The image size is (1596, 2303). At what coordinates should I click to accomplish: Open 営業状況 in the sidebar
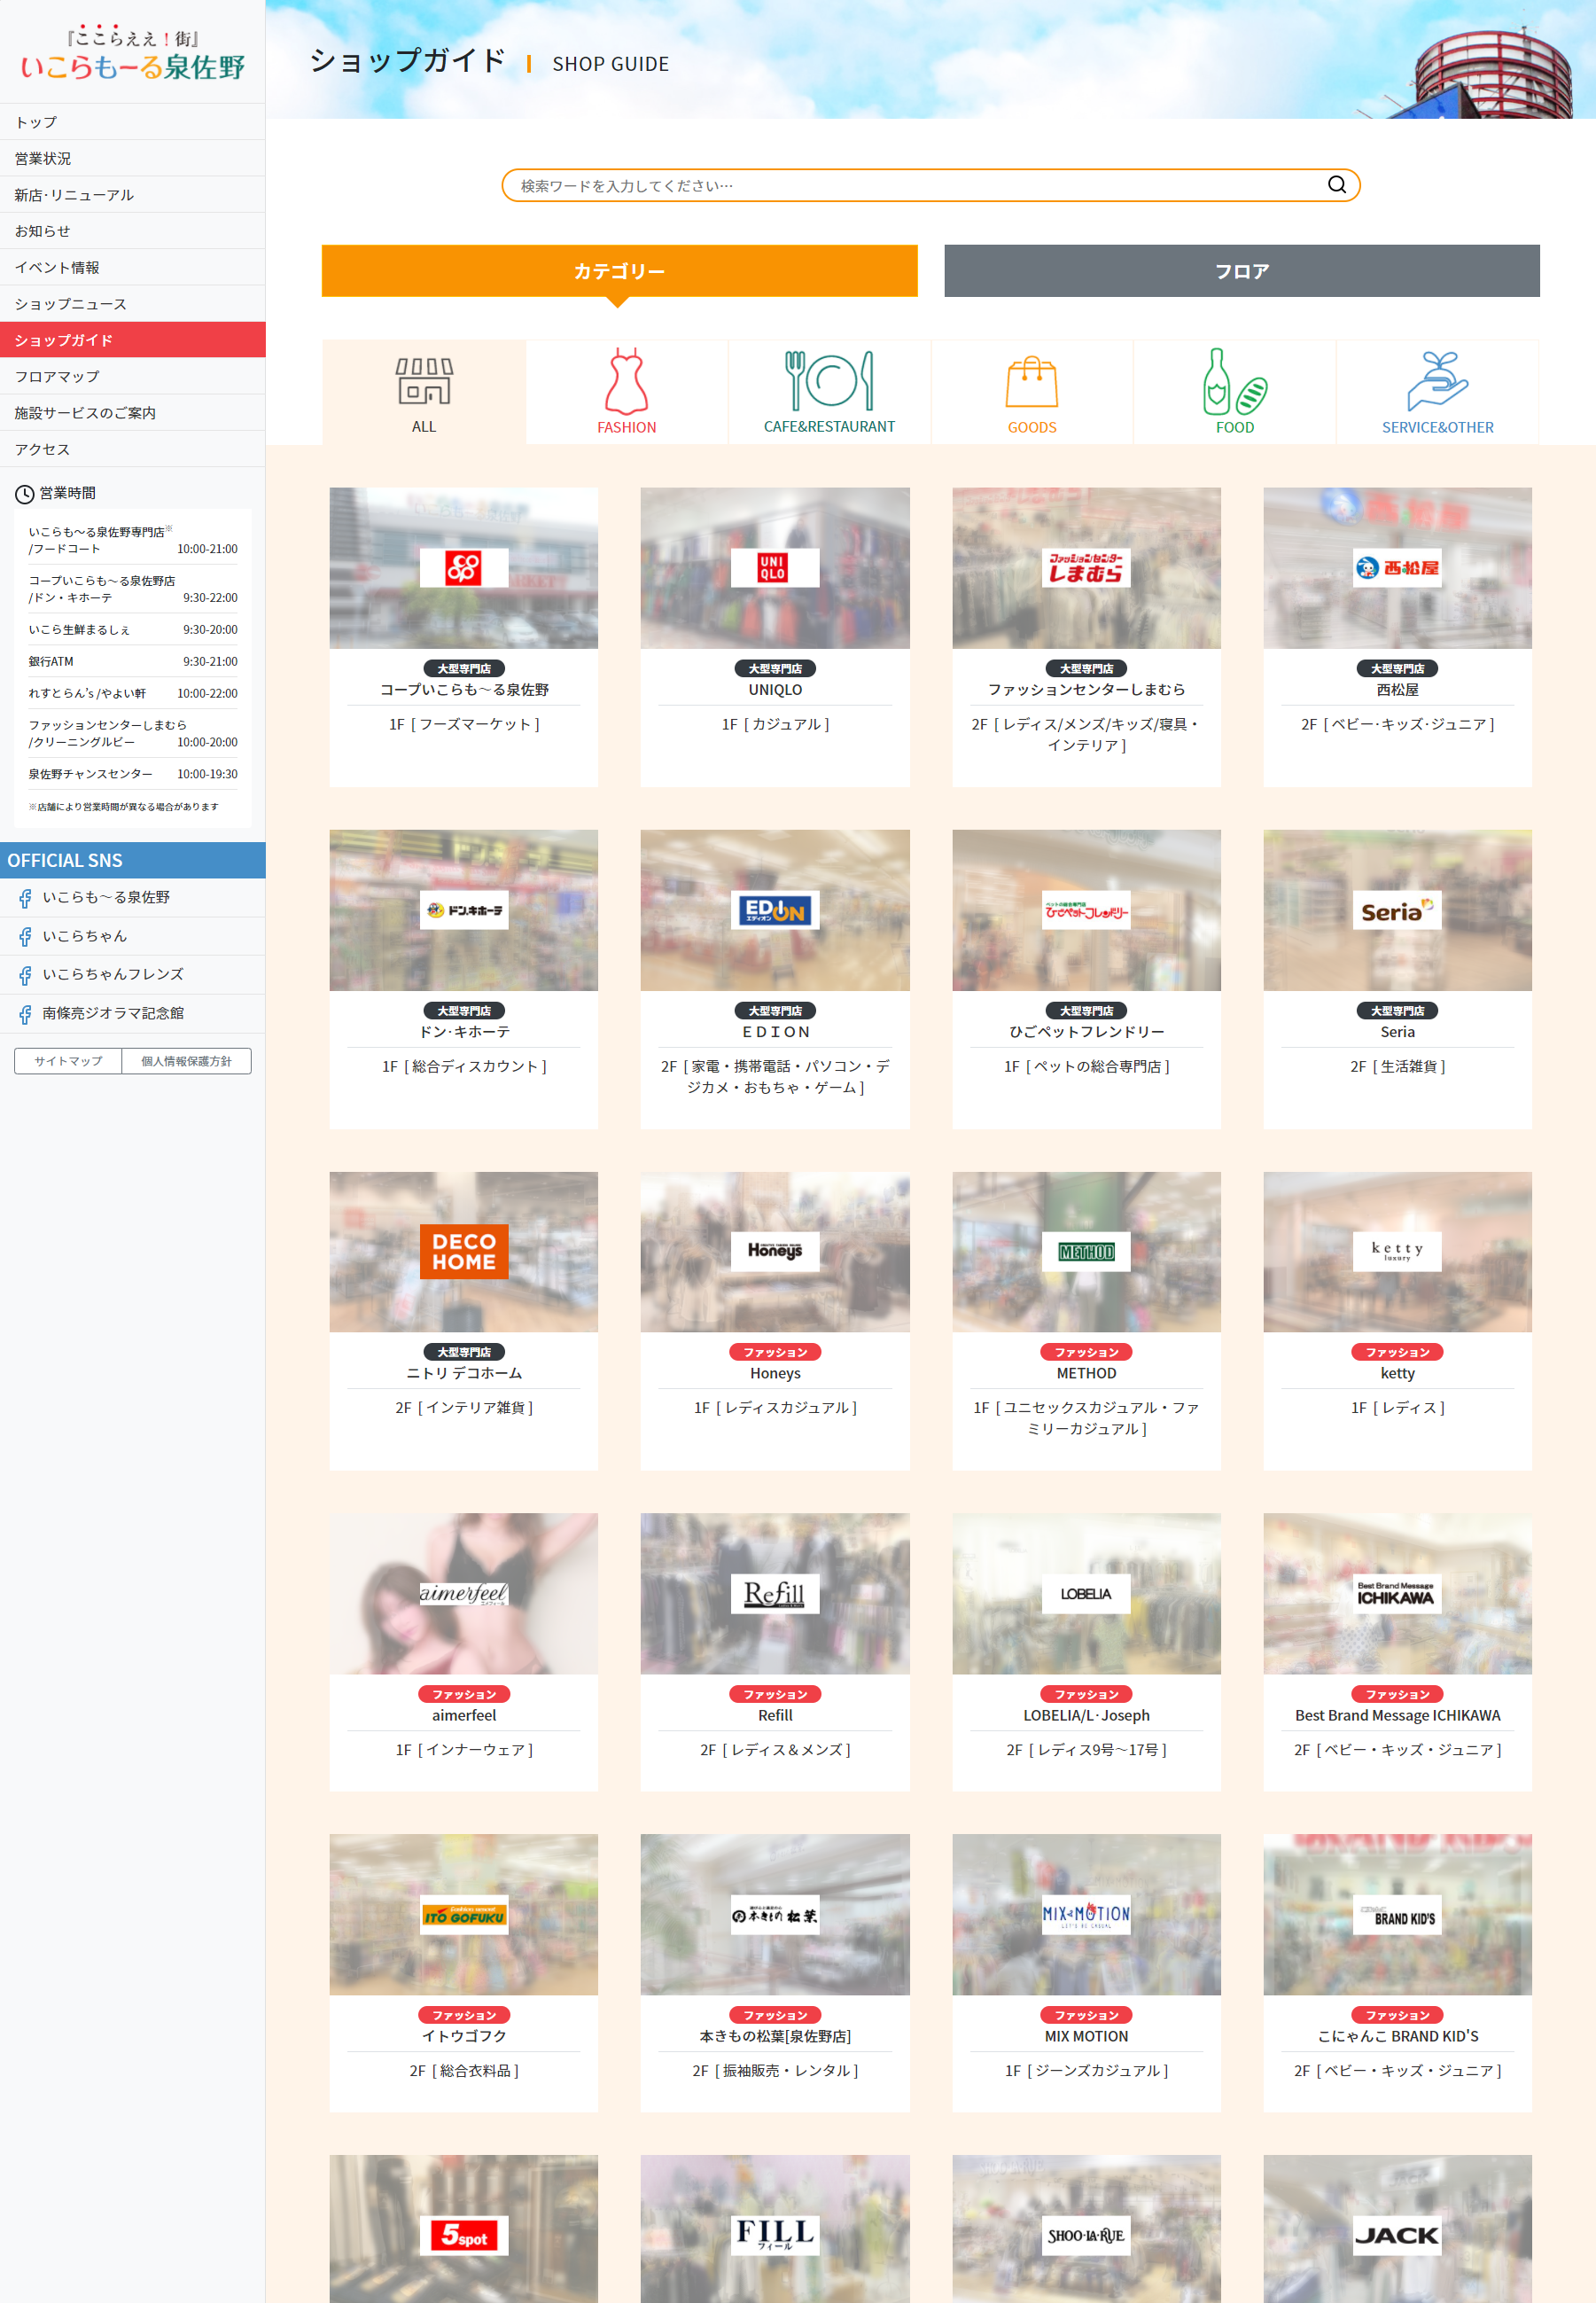(133, 158)
